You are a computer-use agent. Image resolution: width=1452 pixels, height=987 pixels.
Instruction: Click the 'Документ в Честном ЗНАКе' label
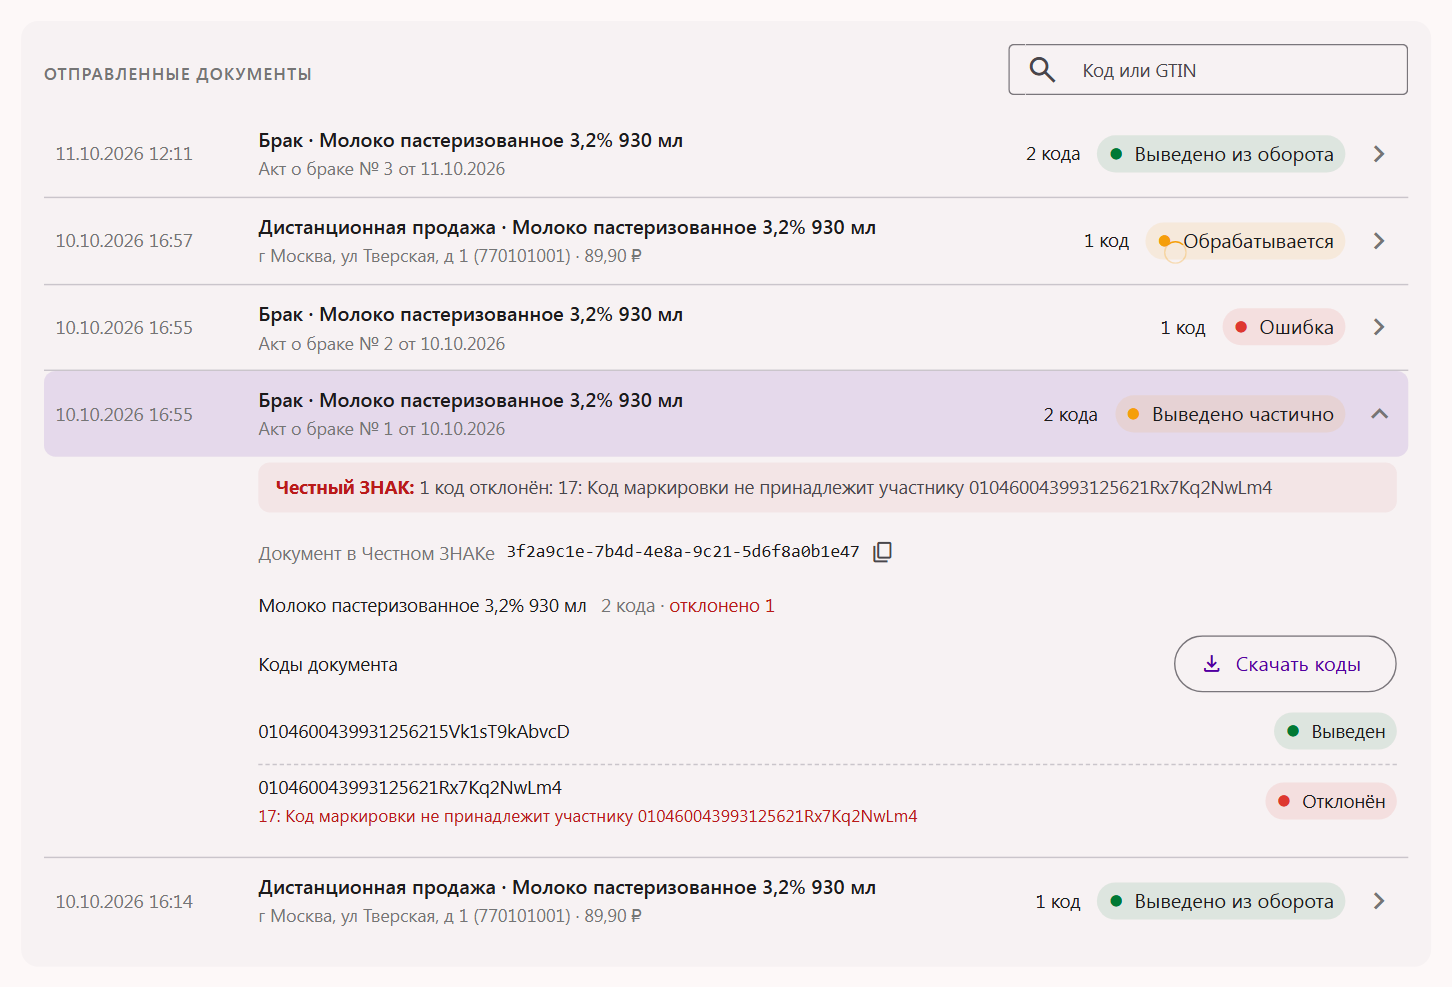click(376, 554)
